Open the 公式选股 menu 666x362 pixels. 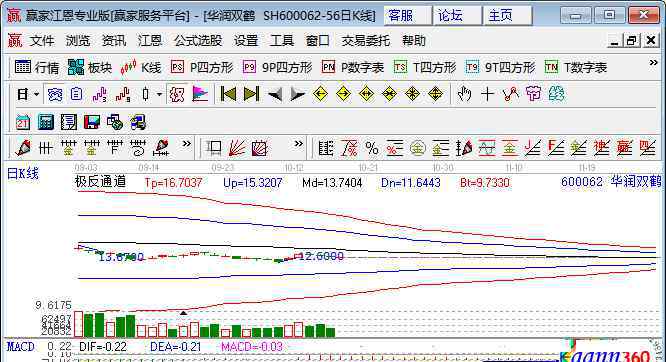tap(198, 41)
